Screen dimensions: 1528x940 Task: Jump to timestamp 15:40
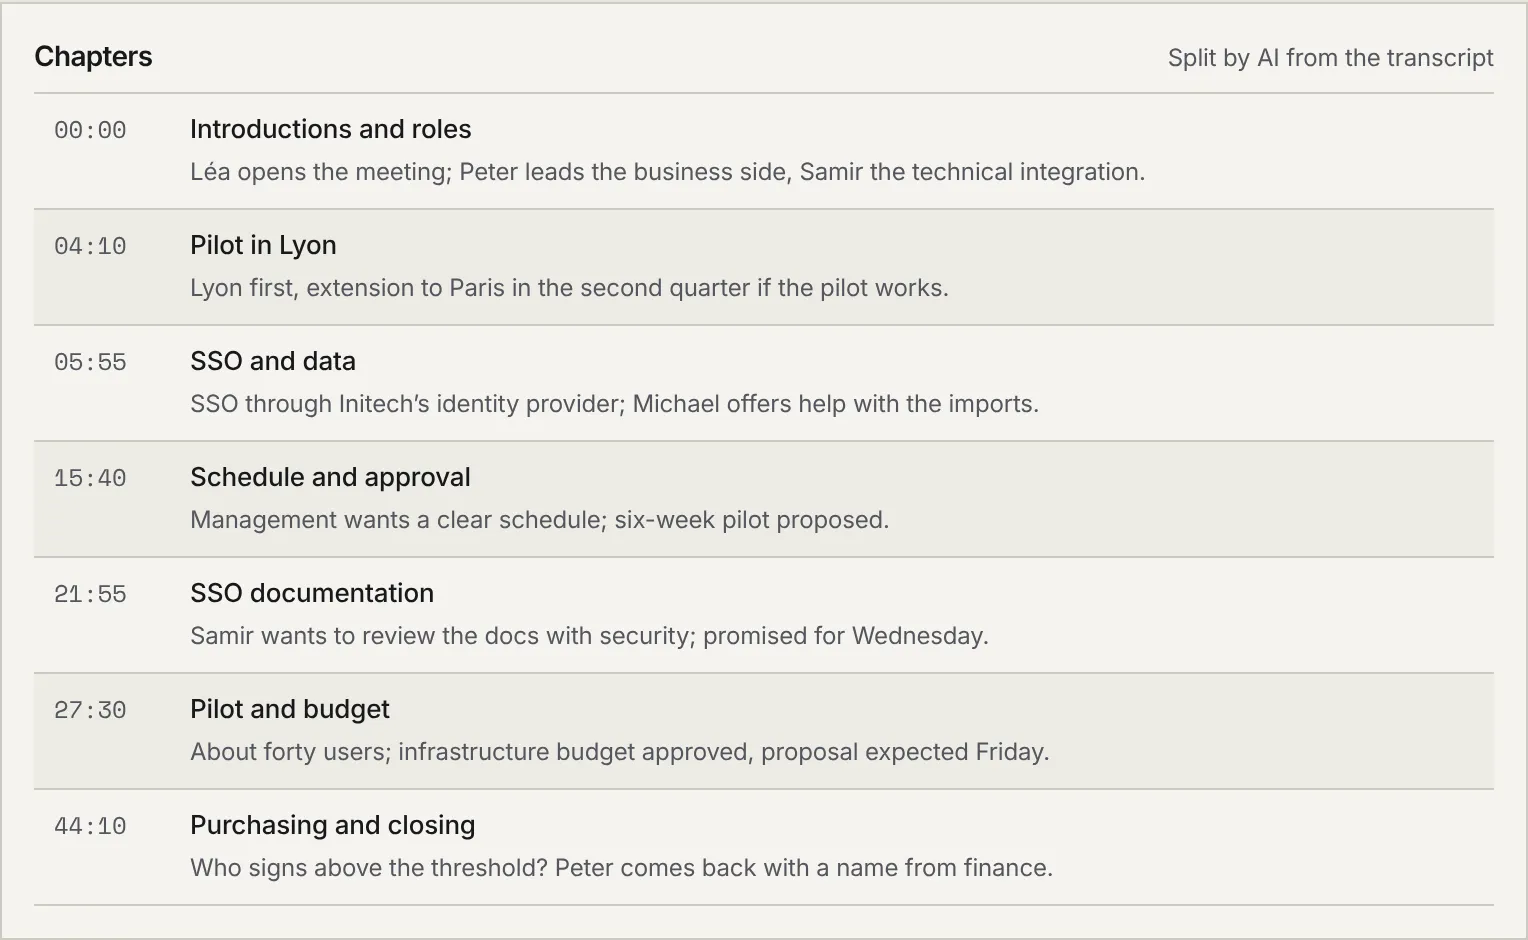(x=90, y=478)
